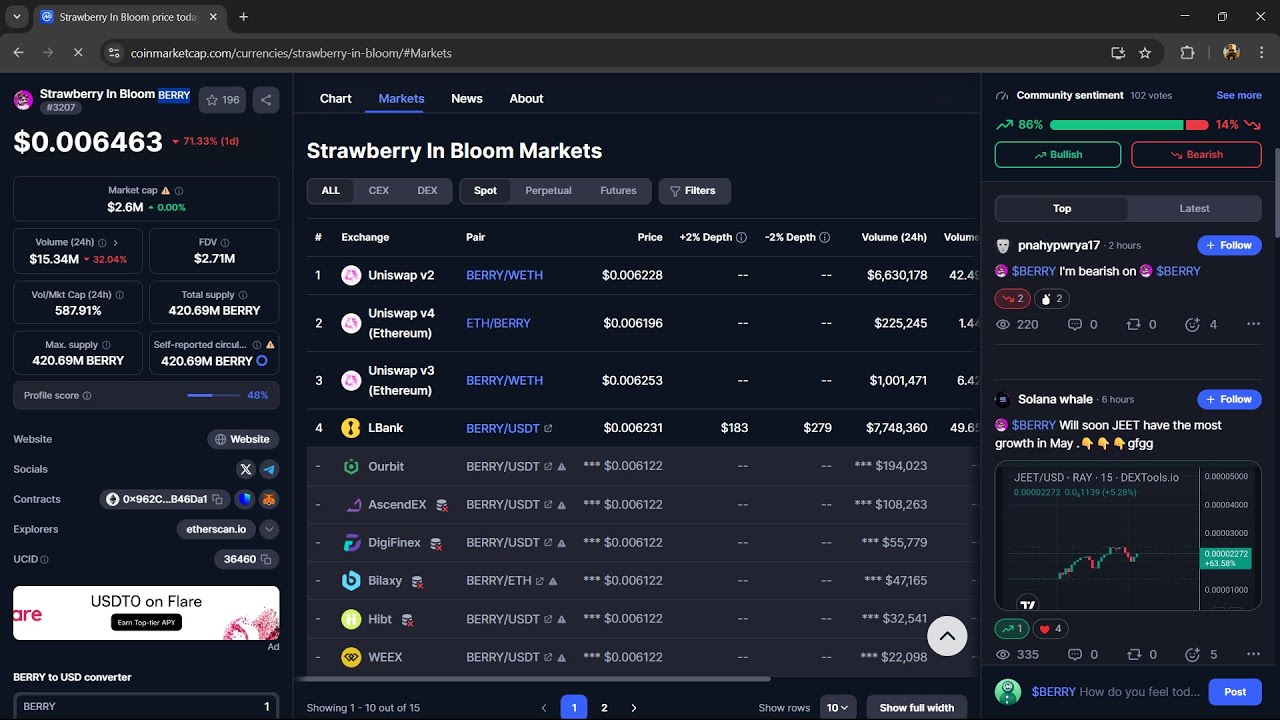Follow the Solana whale account
The image size is (1280, 720).
click(x=1229, y=399)
